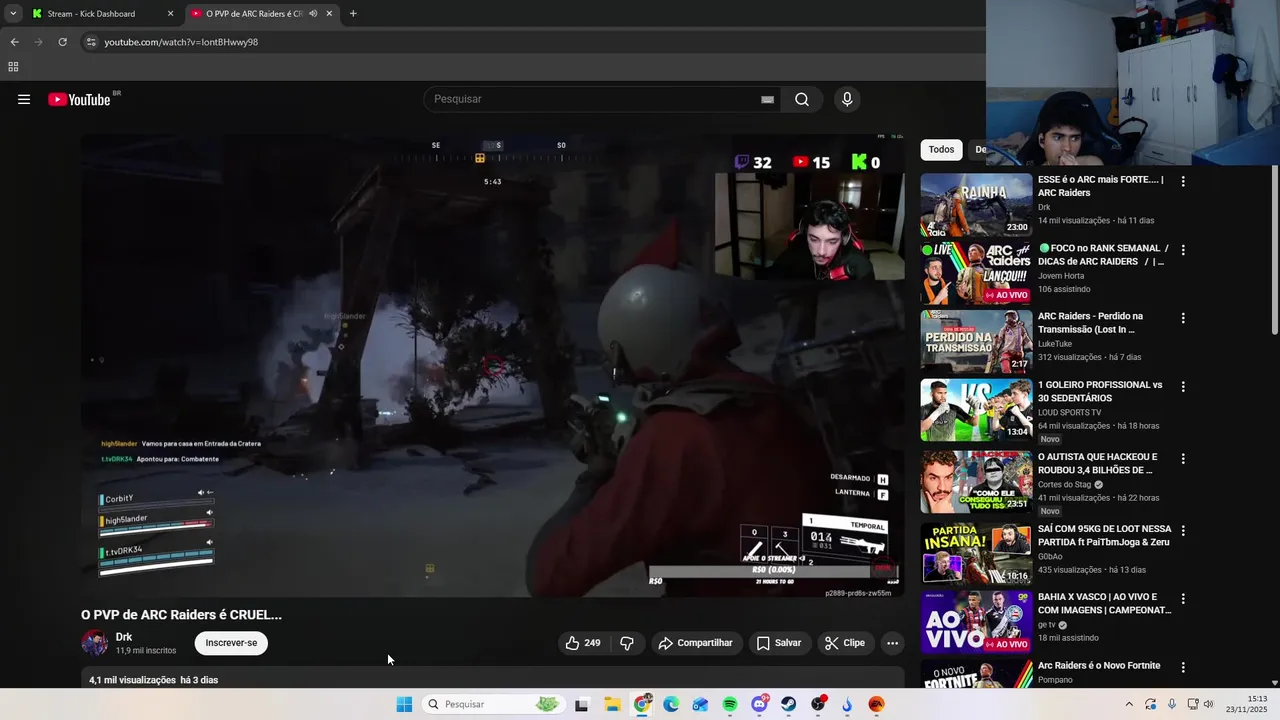Click the search magnifier button
1280x720 pixels.
802,99
